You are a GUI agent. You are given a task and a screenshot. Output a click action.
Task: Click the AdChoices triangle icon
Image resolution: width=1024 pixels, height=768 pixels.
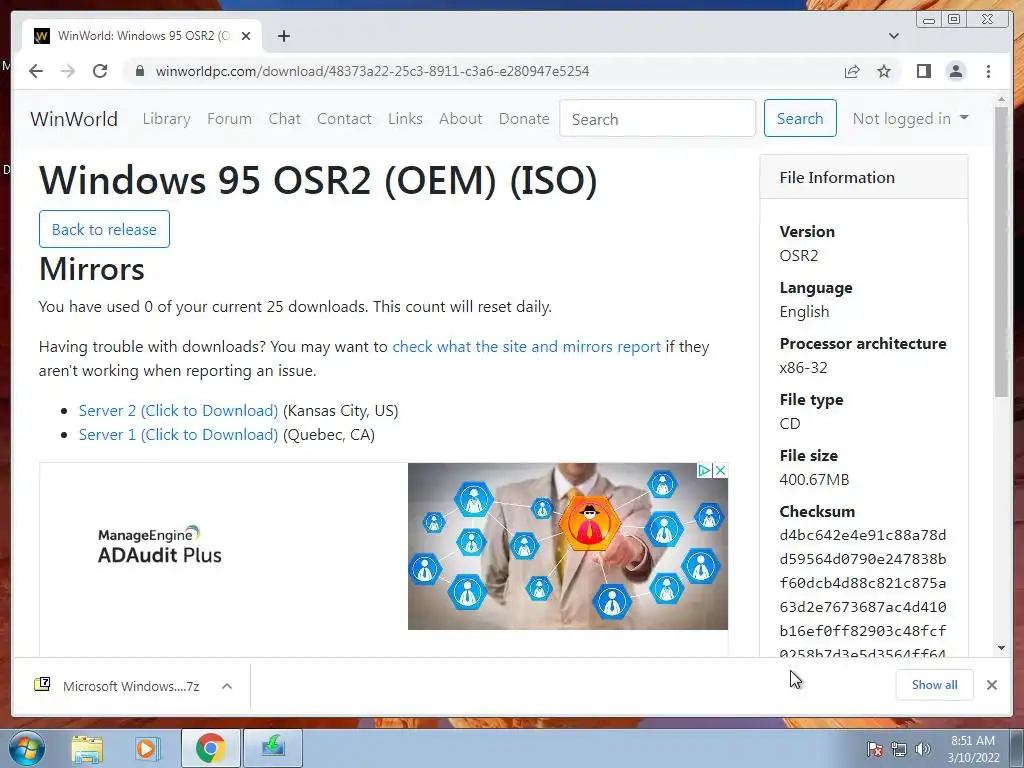pos(704,470)
